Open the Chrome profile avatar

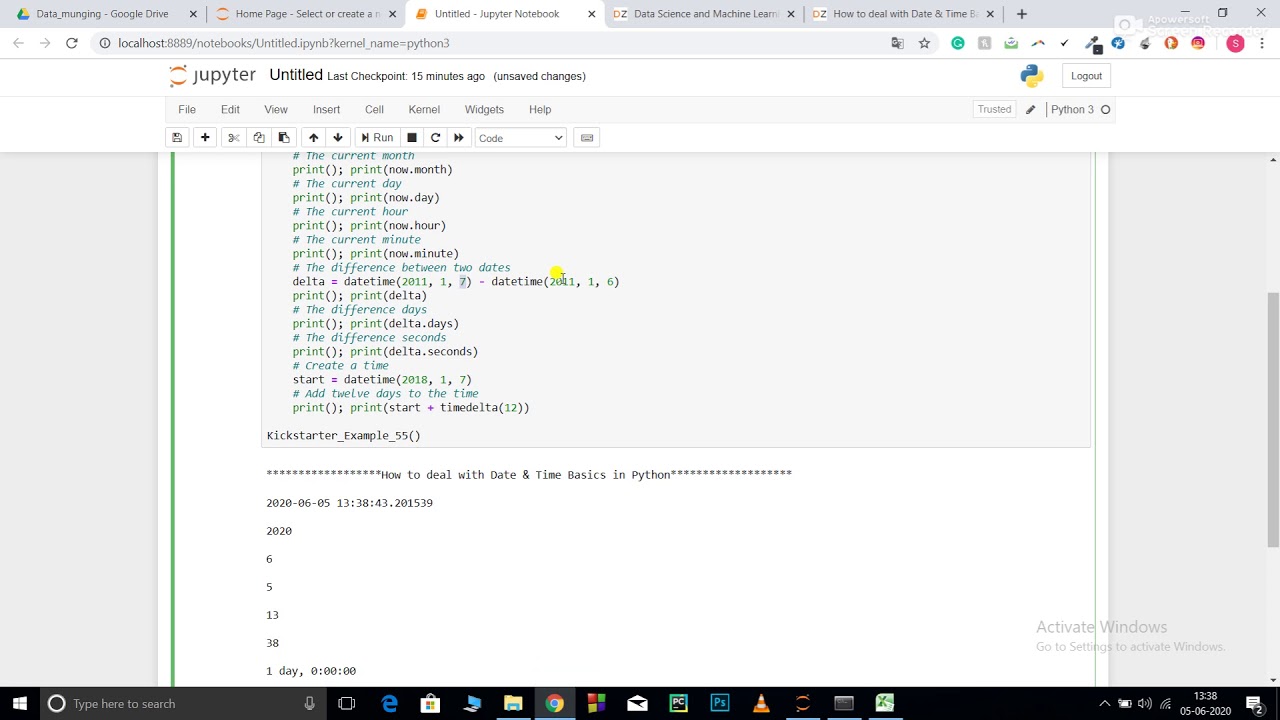(1236, 43)
